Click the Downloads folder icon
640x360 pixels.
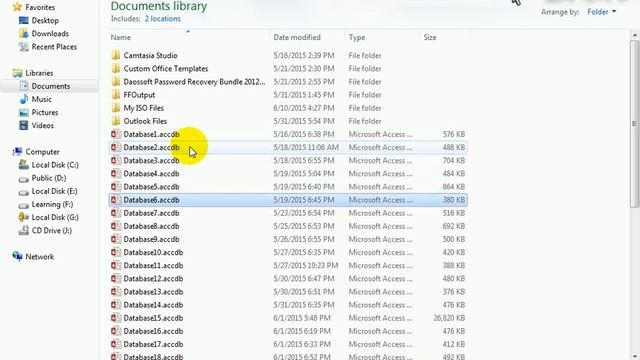pyautogui.click(x=24, y=33)
